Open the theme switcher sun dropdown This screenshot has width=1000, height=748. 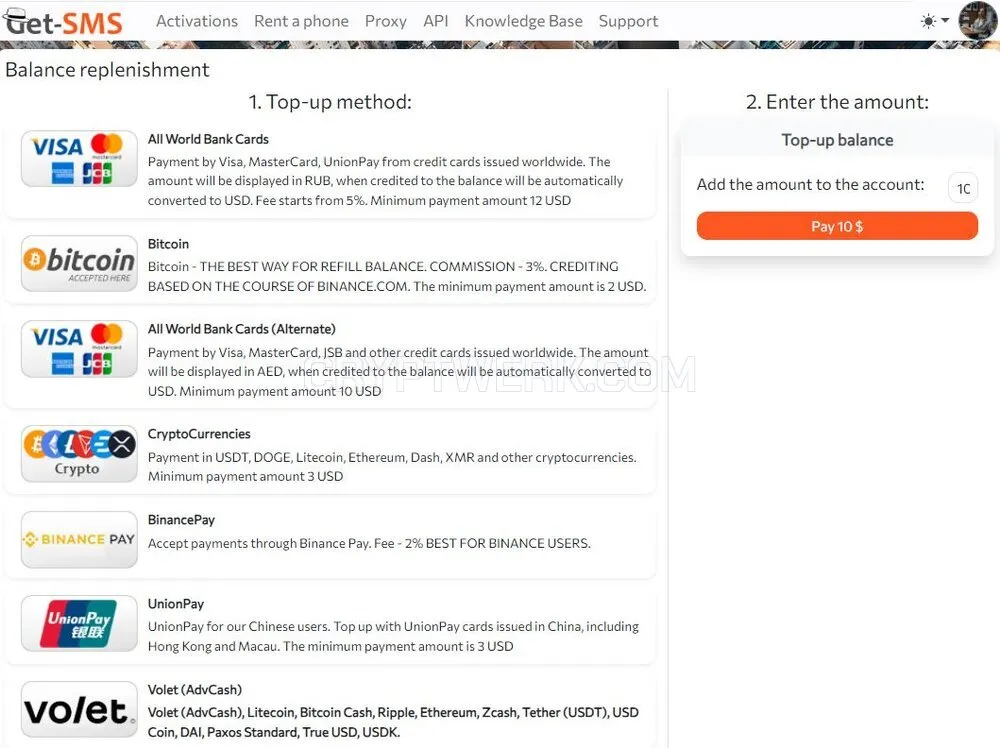point(934,21)
